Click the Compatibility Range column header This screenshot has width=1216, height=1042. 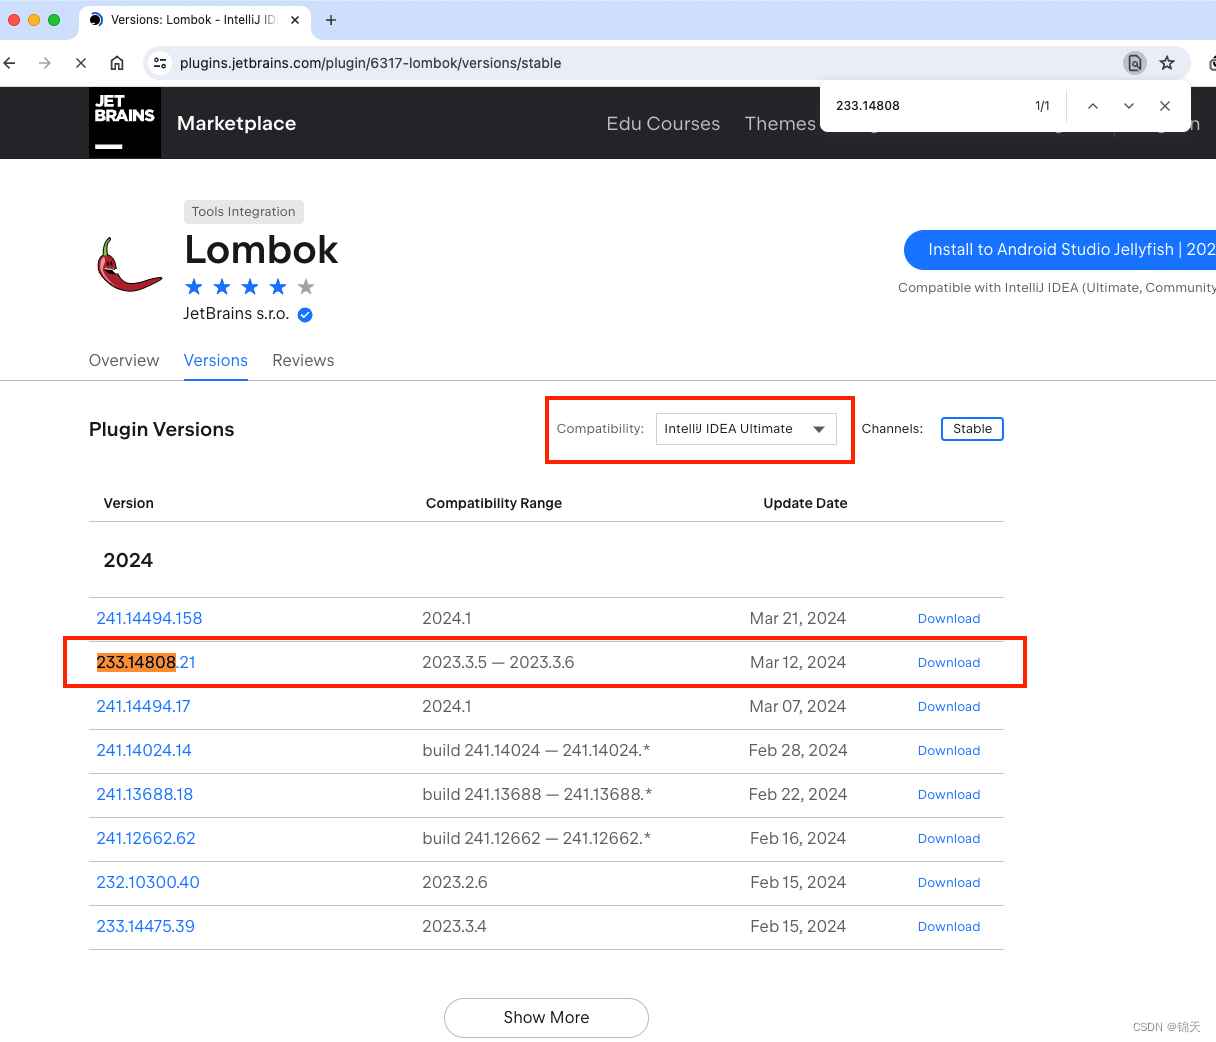pyautogui.click(x=494, y=503)
